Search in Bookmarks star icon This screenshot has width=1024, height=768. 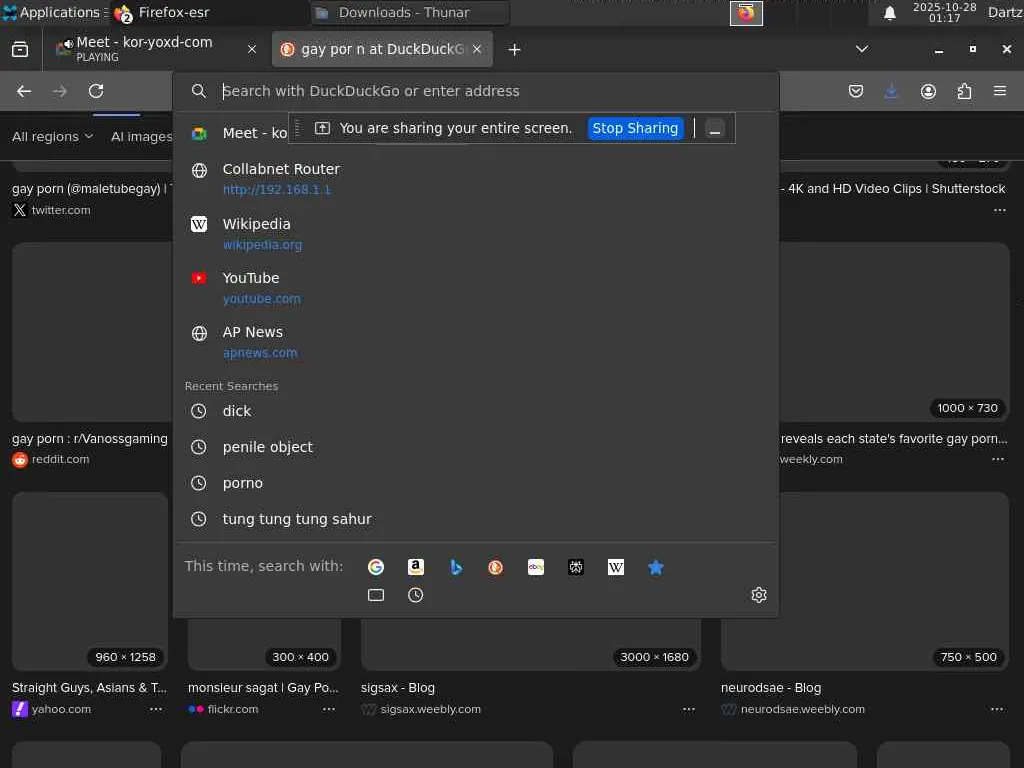[656, 567]
